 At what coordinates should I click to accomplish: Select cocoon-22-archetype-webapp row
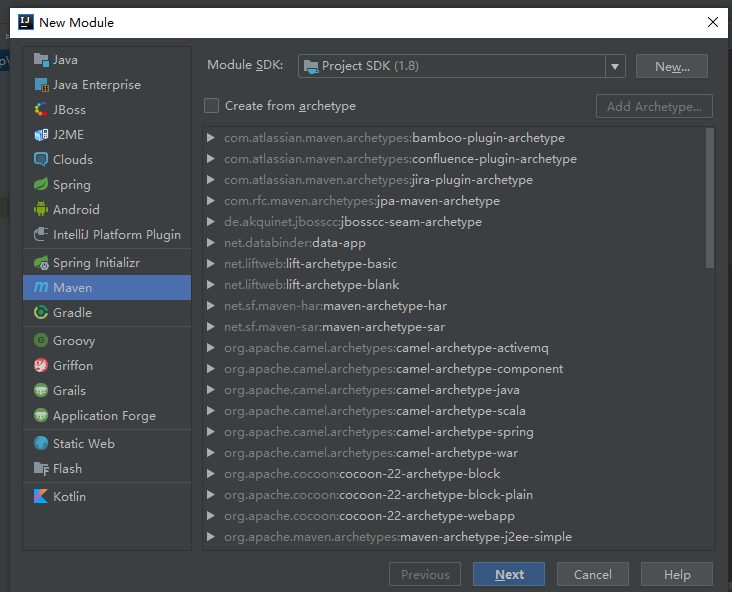(x=454, y=516)
